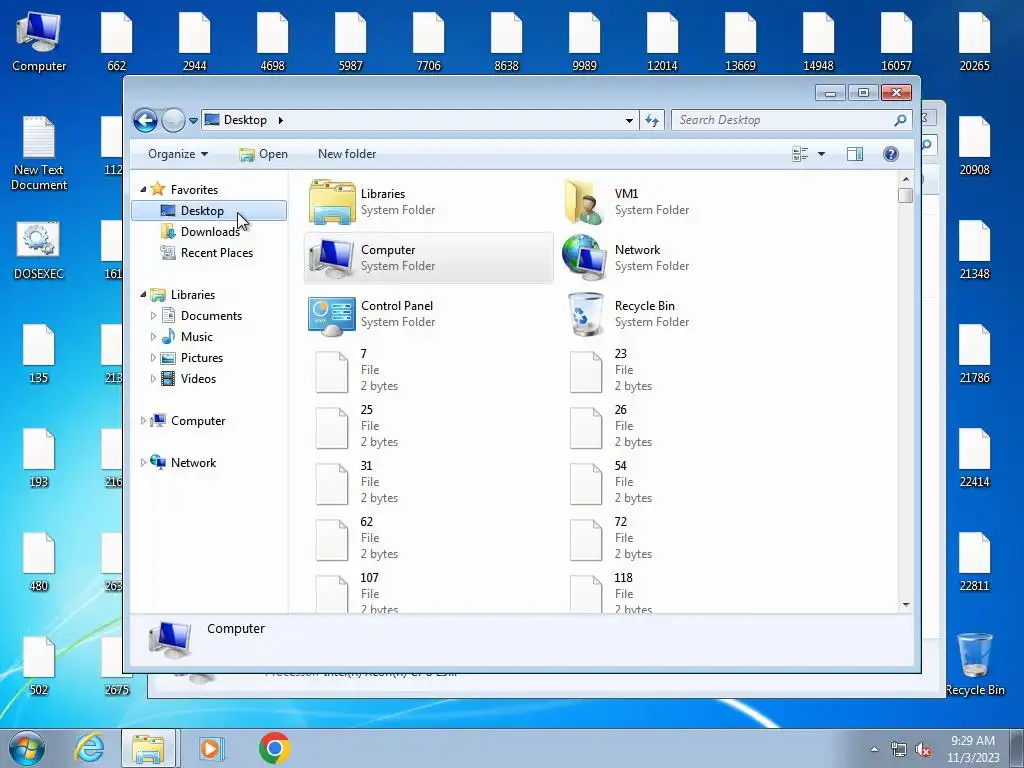Launch Internet Explorer from taskbar
Screen dimensions: 1024x768
tap(89, 748)
